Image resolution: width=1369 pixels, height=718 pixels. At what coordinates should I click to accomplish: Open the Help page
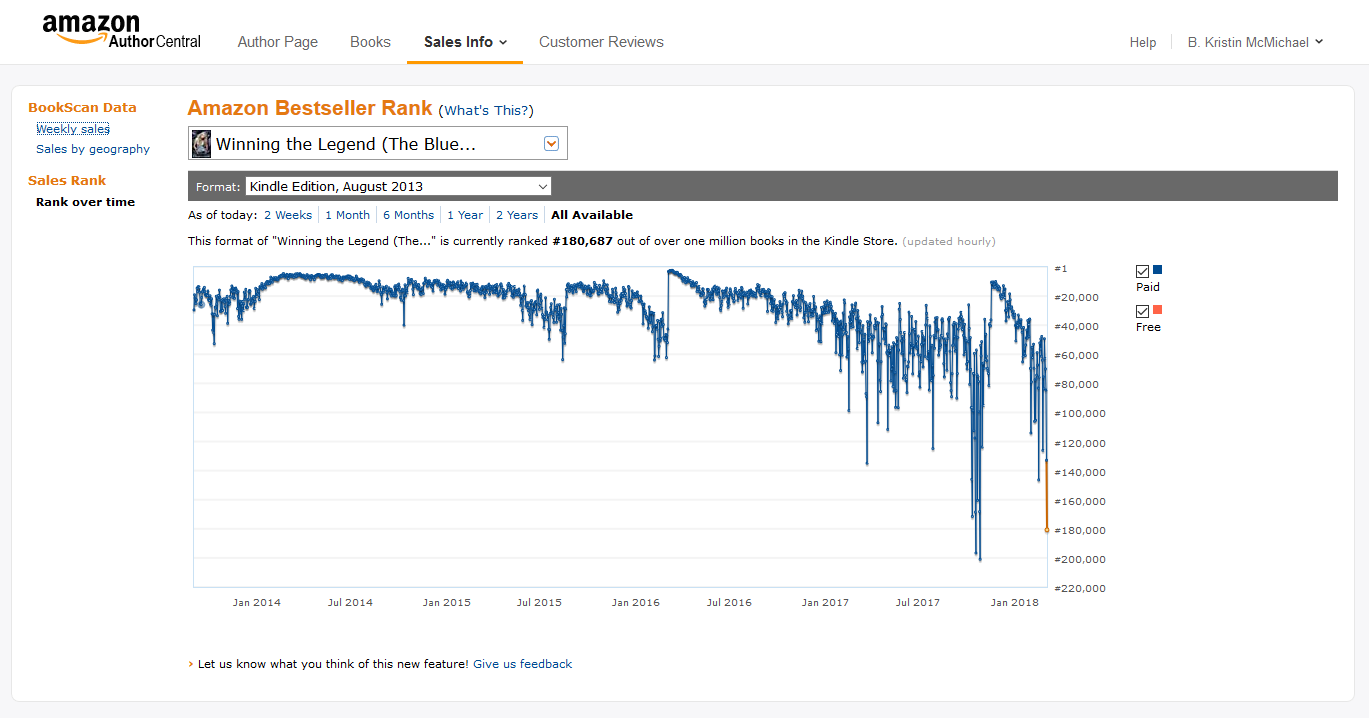coord(1143,42)
